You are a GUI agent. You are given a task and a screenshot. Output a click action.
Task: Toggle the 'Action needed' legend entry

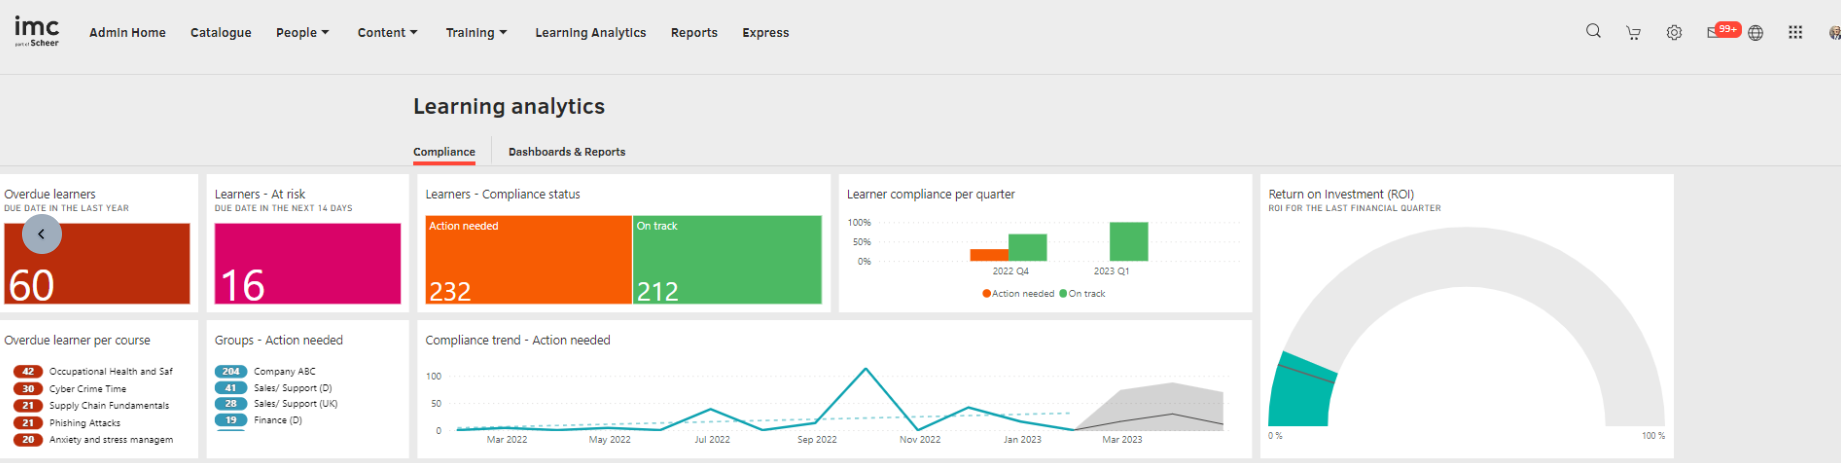(x=1018, y=294)
